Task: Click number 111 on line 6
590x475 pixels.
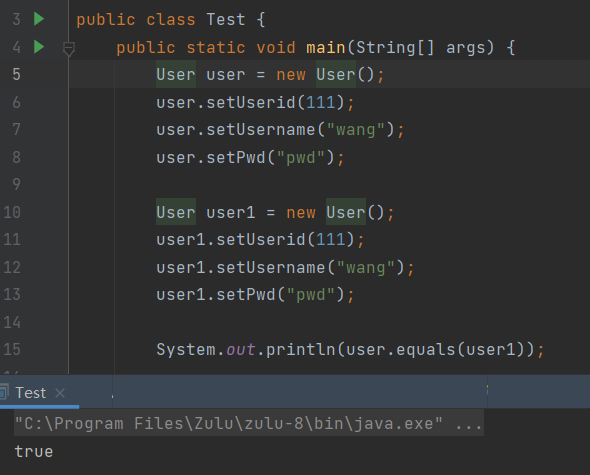Action: (x=321, y=102)
